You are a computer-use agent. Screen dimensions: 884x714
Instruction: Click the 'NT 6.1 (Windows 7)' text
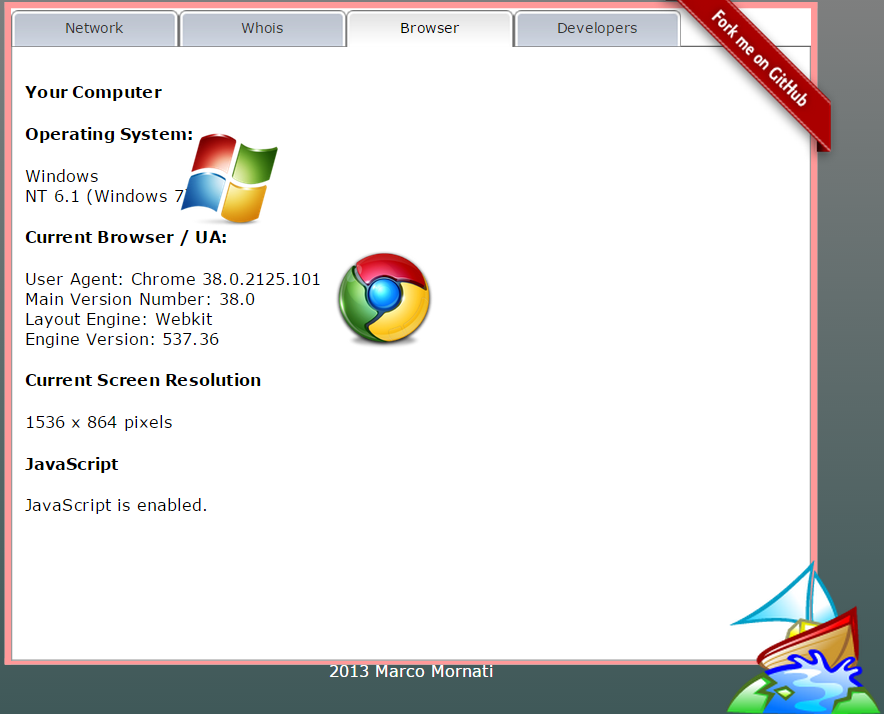(x=105, y=196)
